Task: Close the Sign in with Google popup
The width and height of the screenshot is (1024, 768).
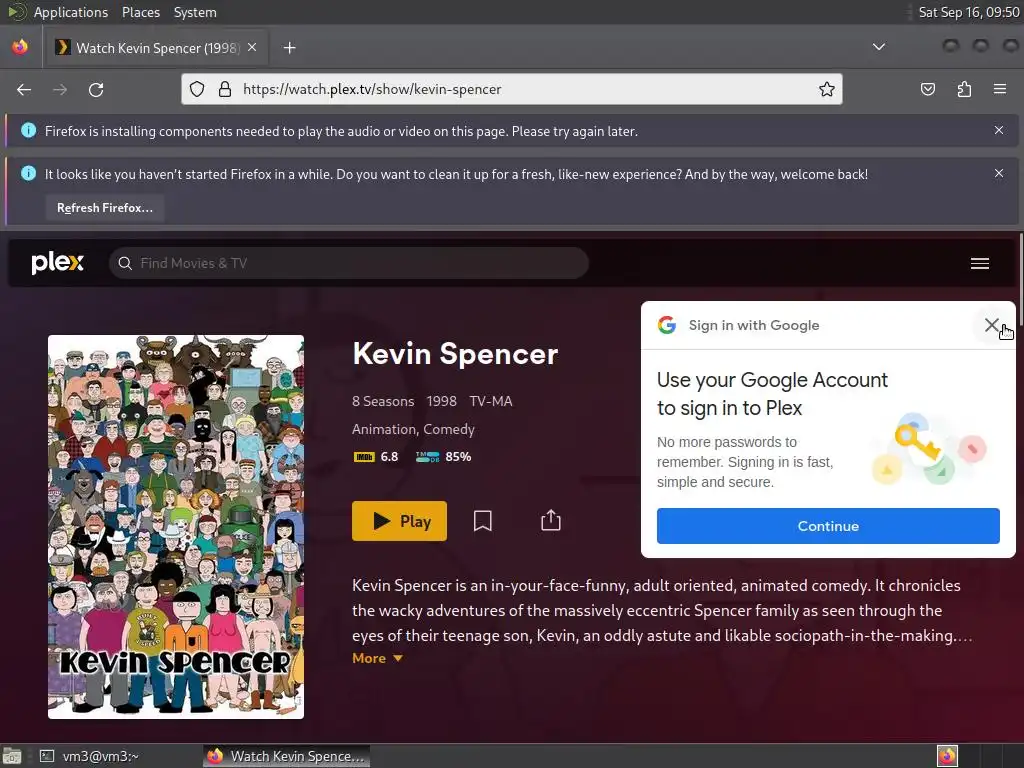Action: [991, 325]
